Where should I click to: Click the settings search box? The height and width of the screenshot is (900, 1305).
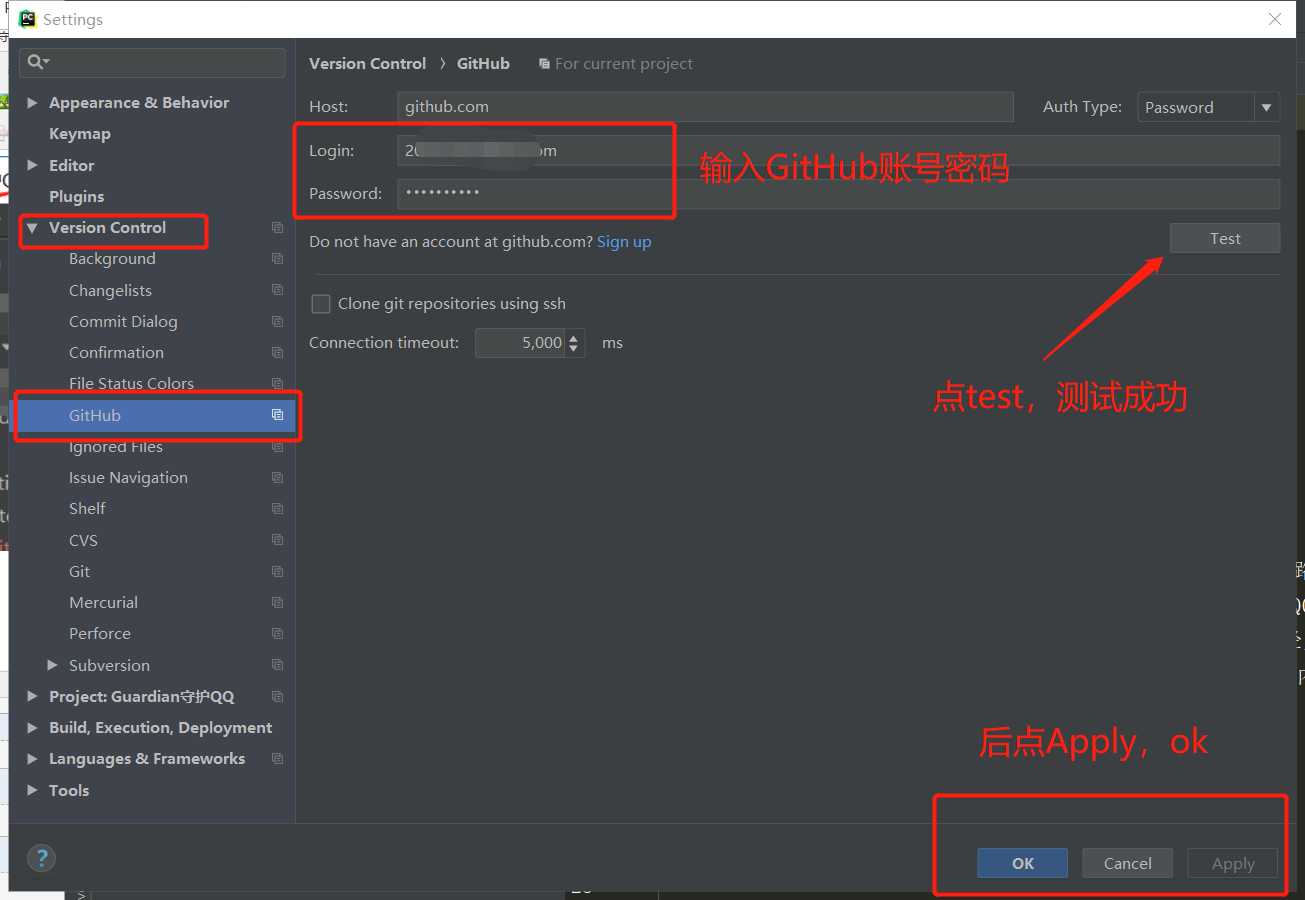(x=152, y=62)
